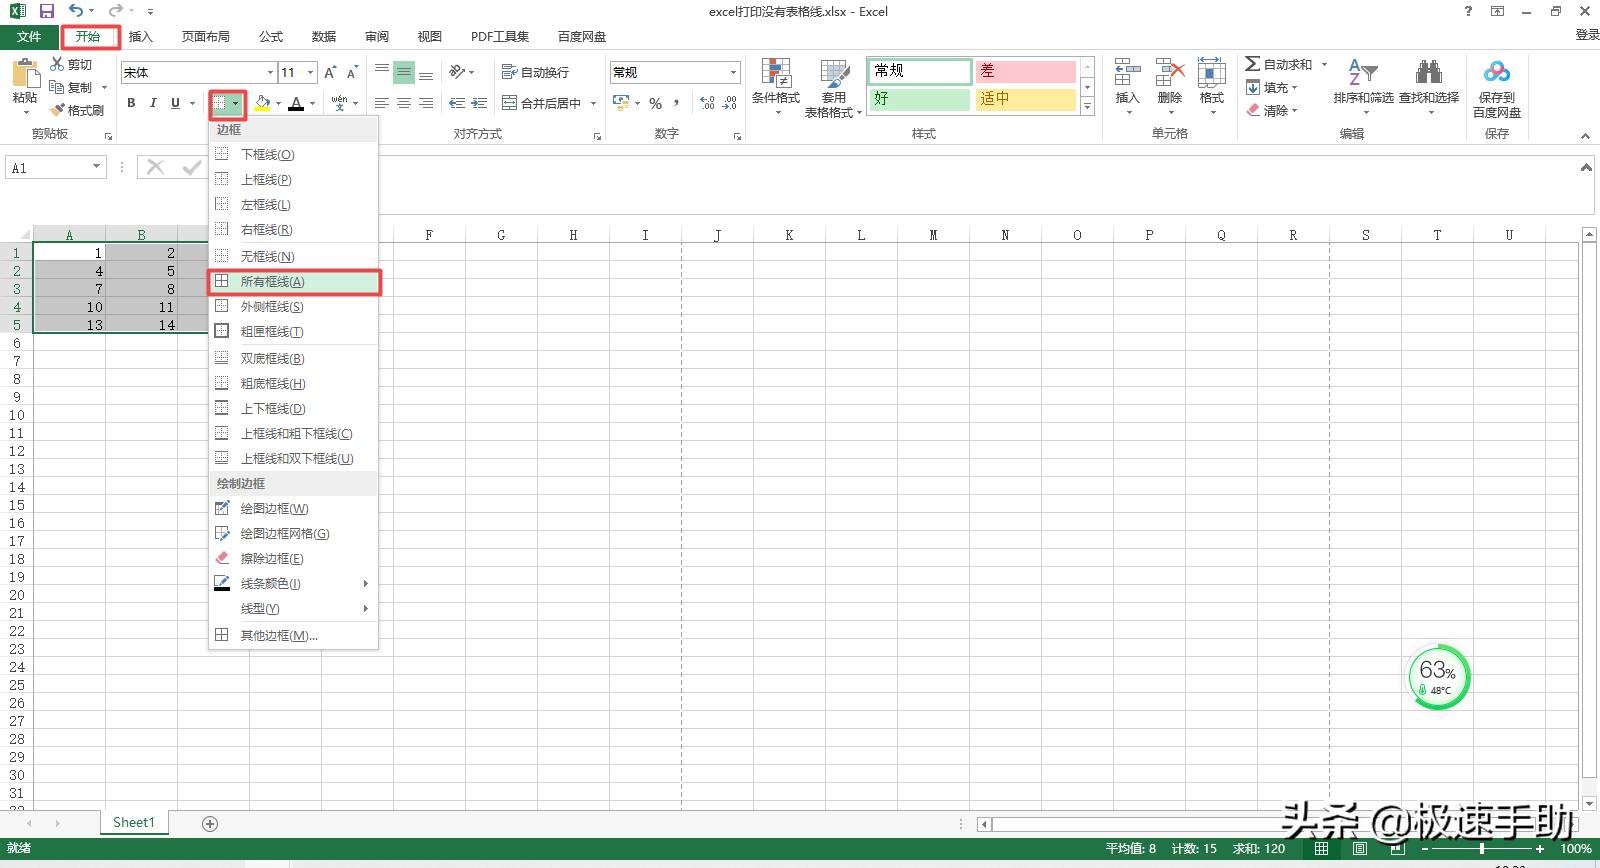The width and height of the screenshot is (1600, 868).
Task: Apply the Bad (差) red style swatch
Action: 1026,71
